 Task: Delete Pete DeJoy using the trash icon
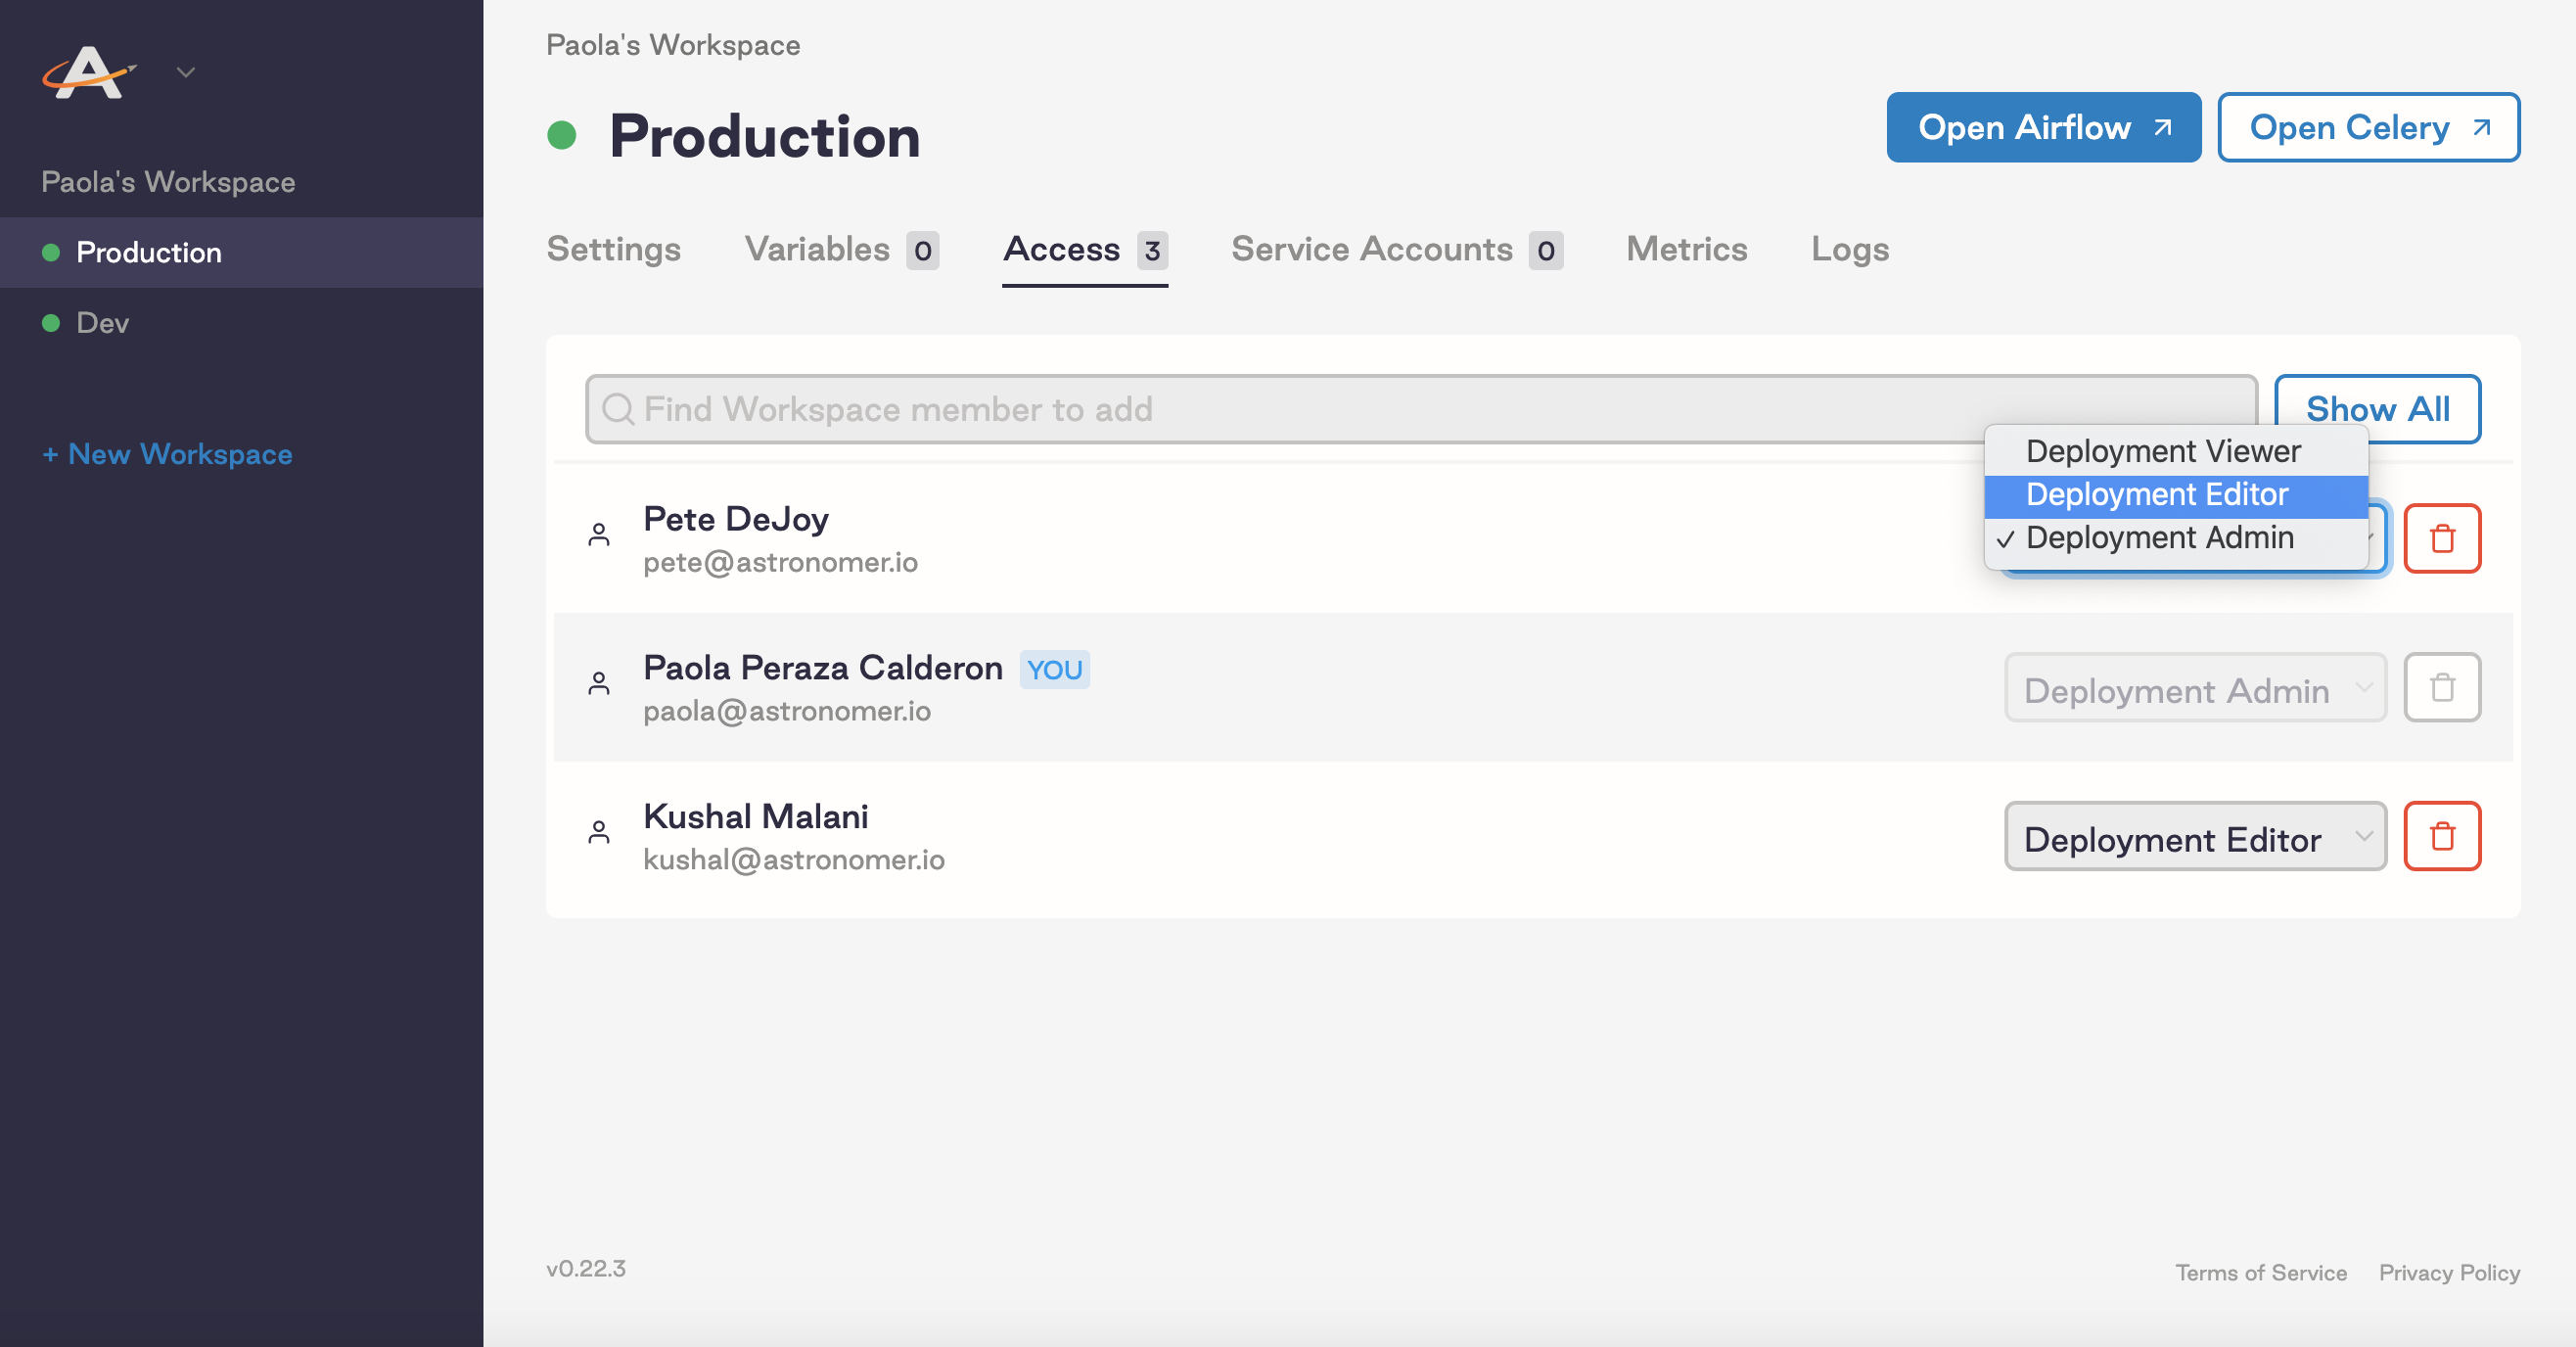(2443, 538)
